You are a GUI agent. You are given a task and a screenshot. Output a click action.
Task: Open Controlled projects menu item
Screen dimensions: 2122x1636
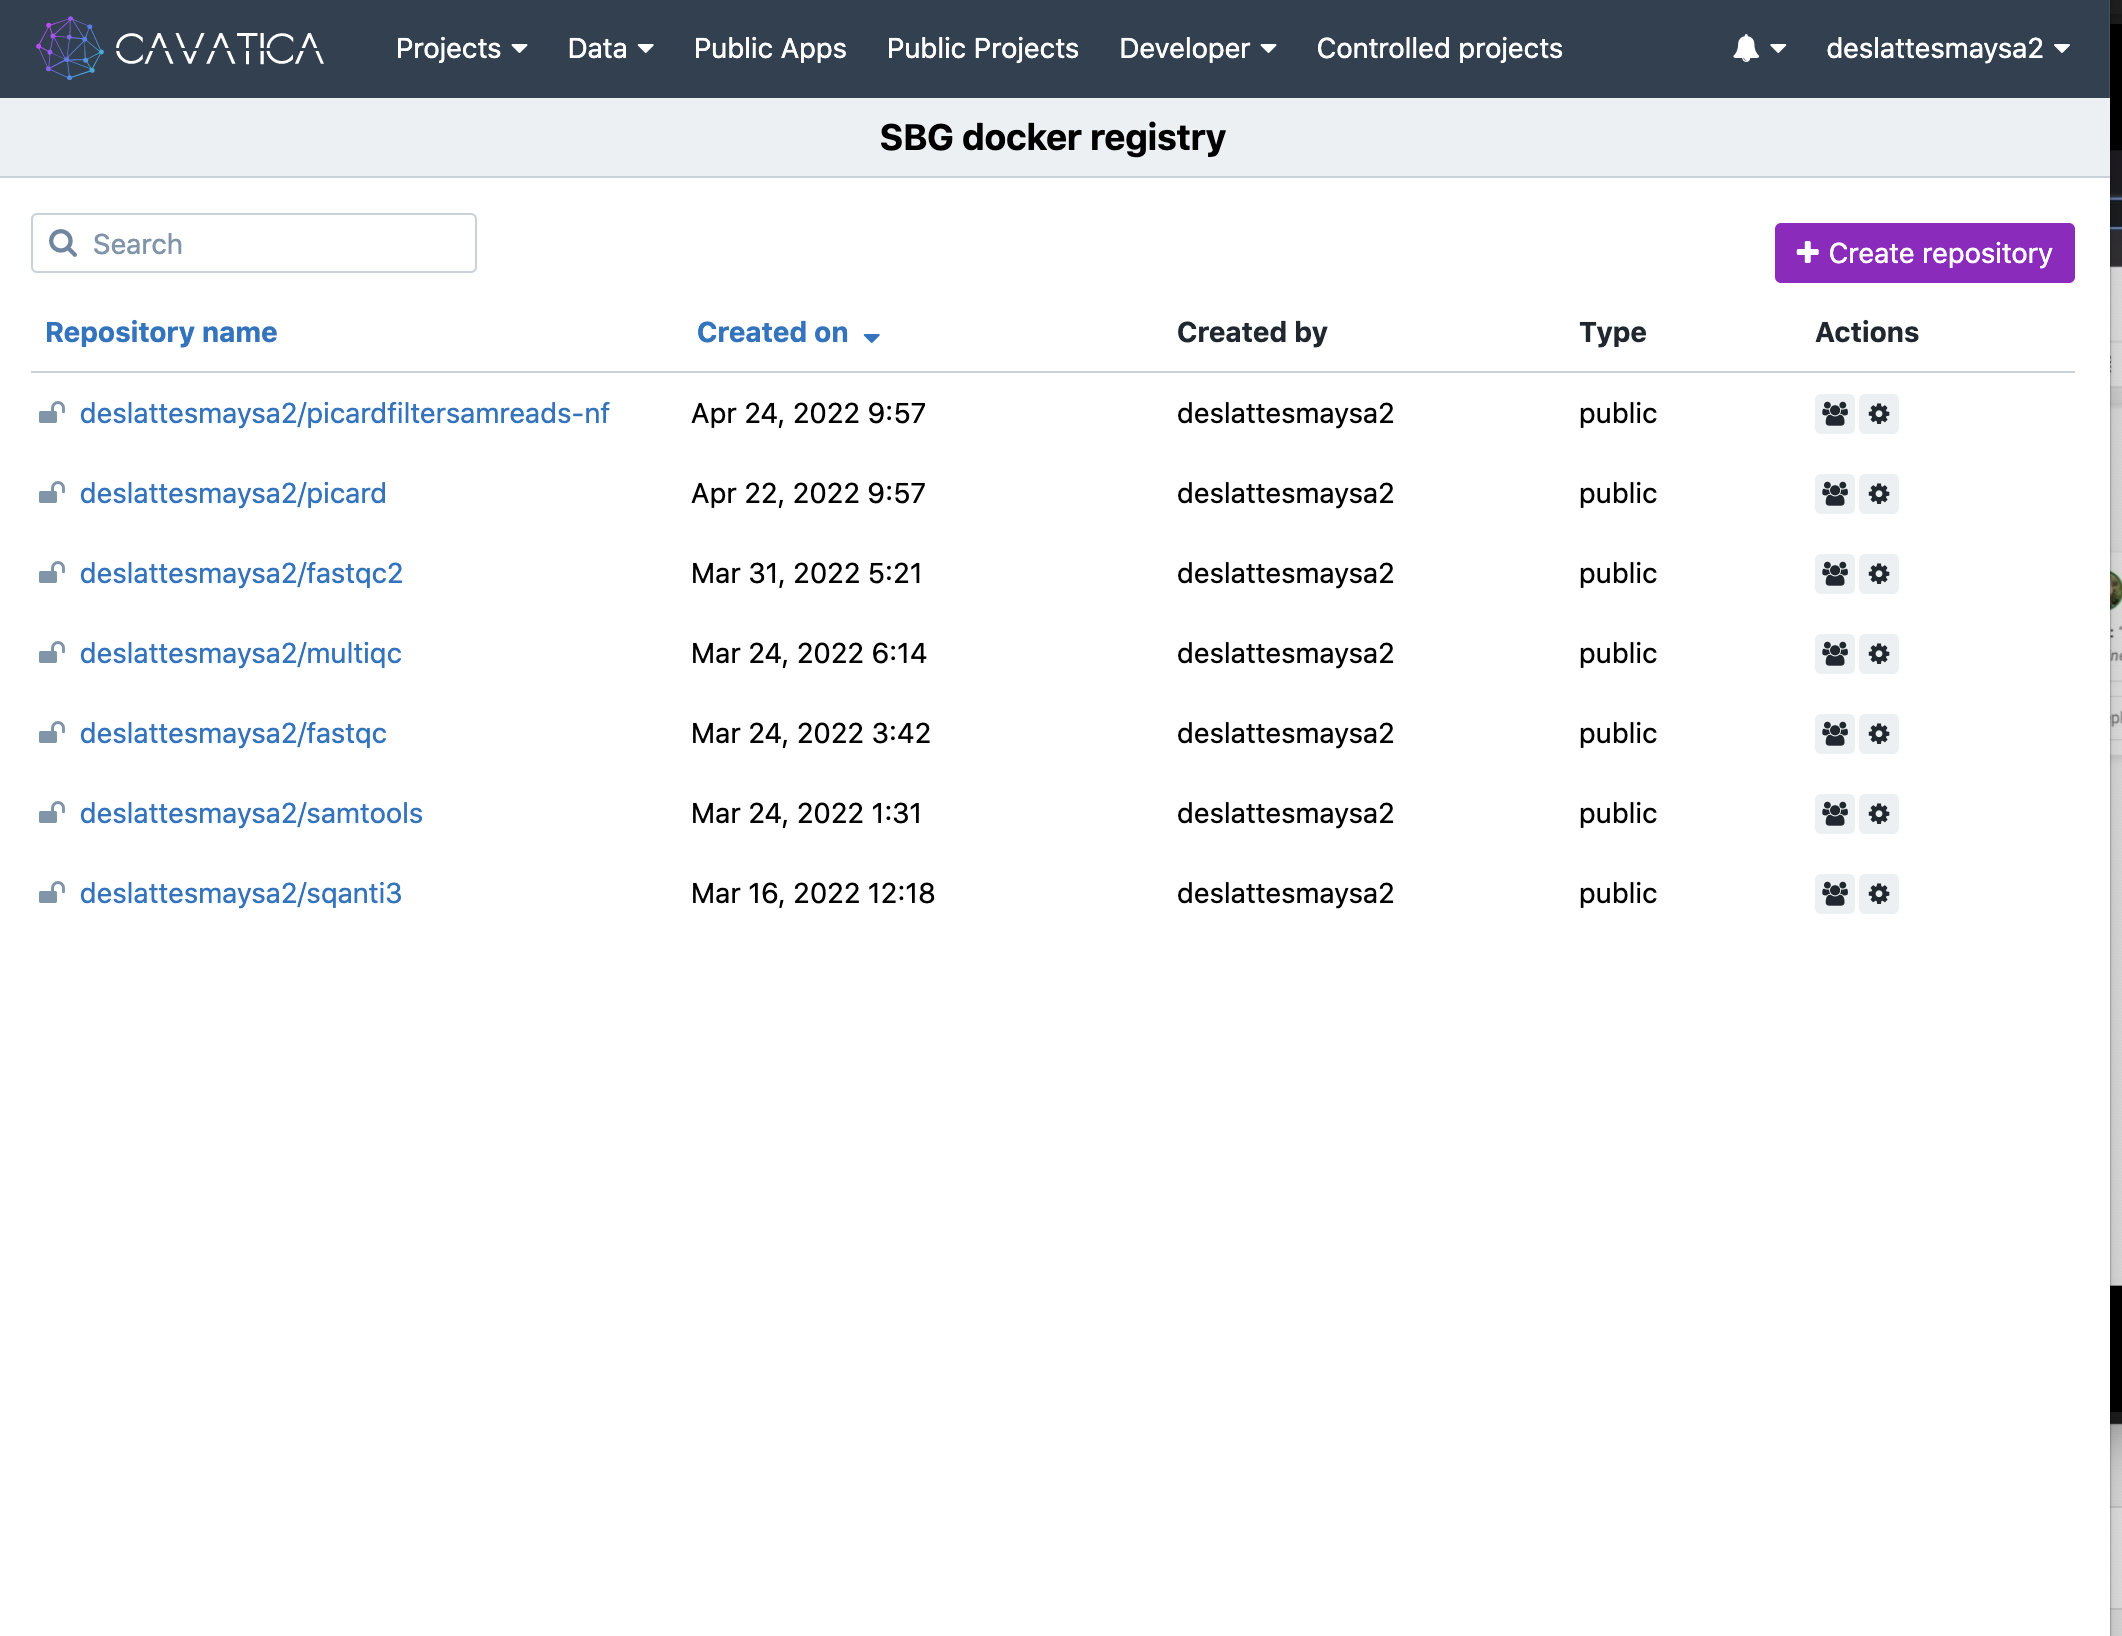(x=1438, y=48)
